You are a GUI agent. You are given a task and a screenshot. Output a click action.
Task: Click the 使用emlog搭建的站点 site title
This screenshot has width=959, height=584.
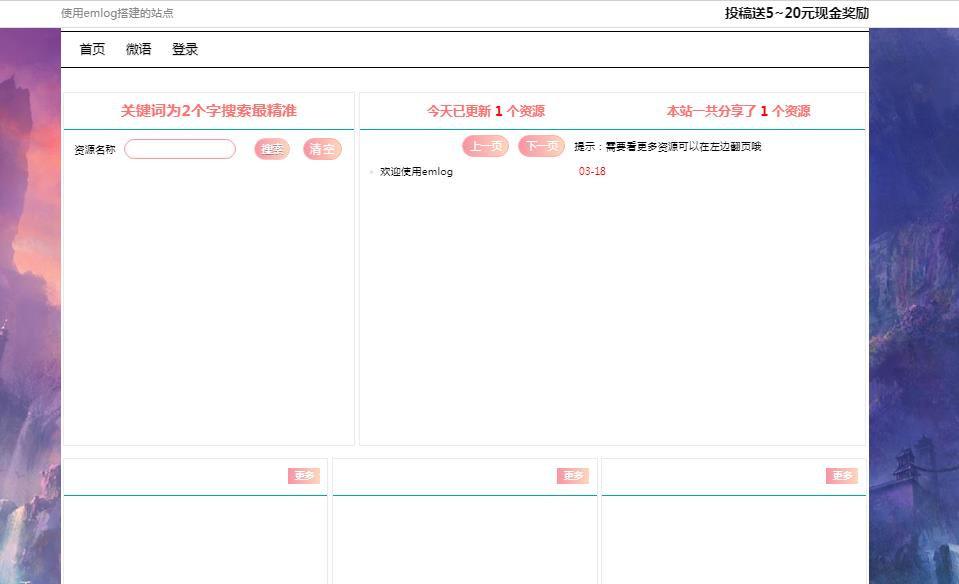pyautogui.click(x=117, y=13)
